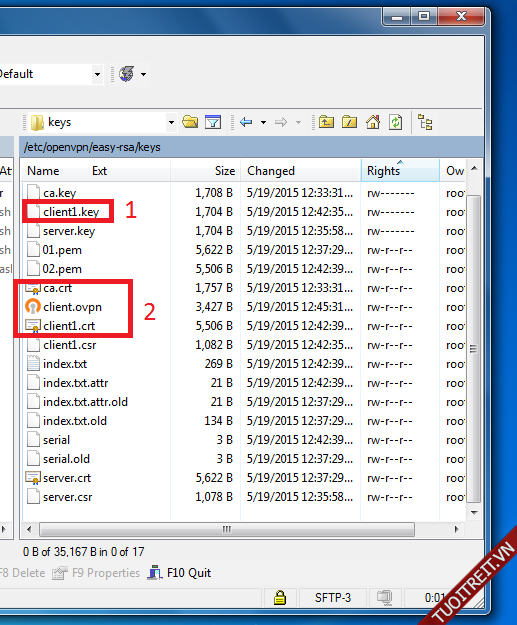Click the server.crt certificate icon
The height and width of the screenshot is (625, 517).
33,478
